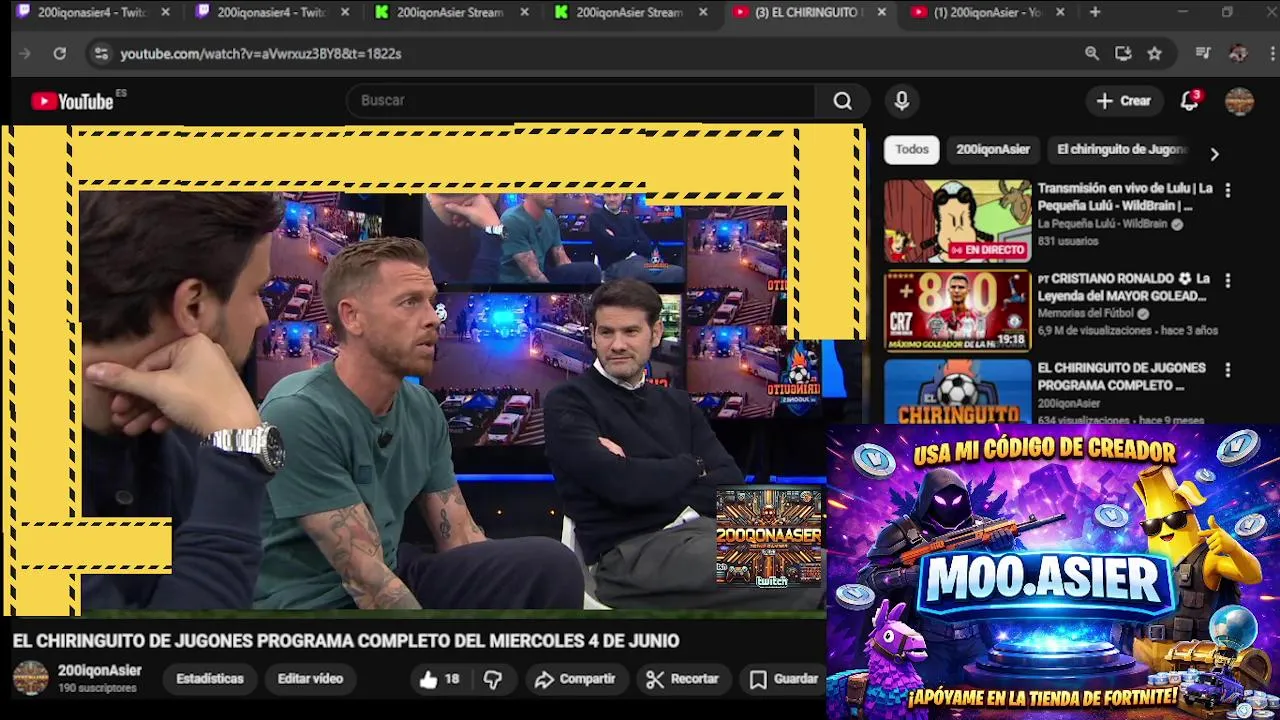Open the account avatar menu
This screenshot has height=720, width=1280.
click(x=1240, y=101)
